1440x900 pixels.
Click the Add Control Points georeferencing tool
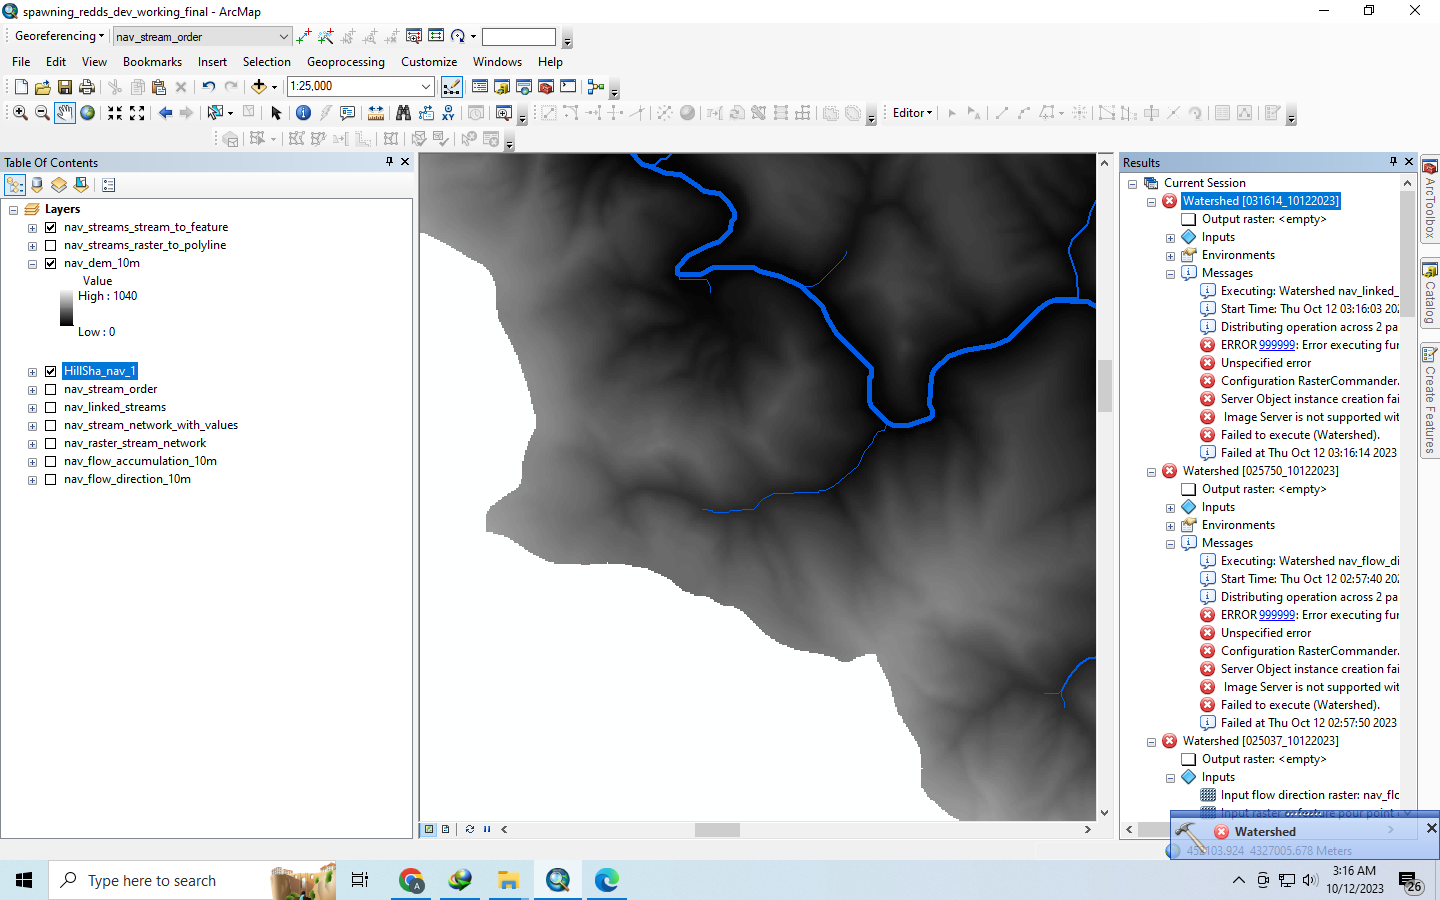point(302,36)
